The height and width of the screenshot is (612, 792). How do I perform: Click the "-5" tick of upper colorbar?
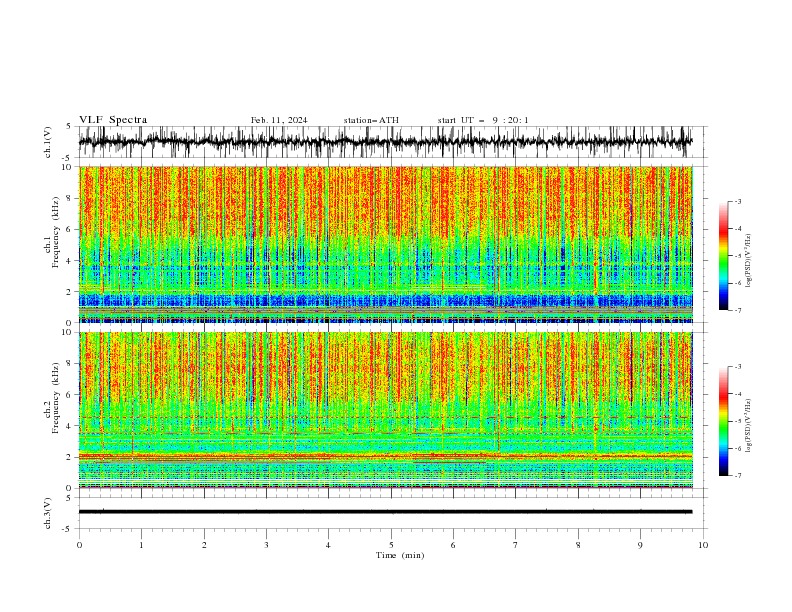[x=738, y=256]
